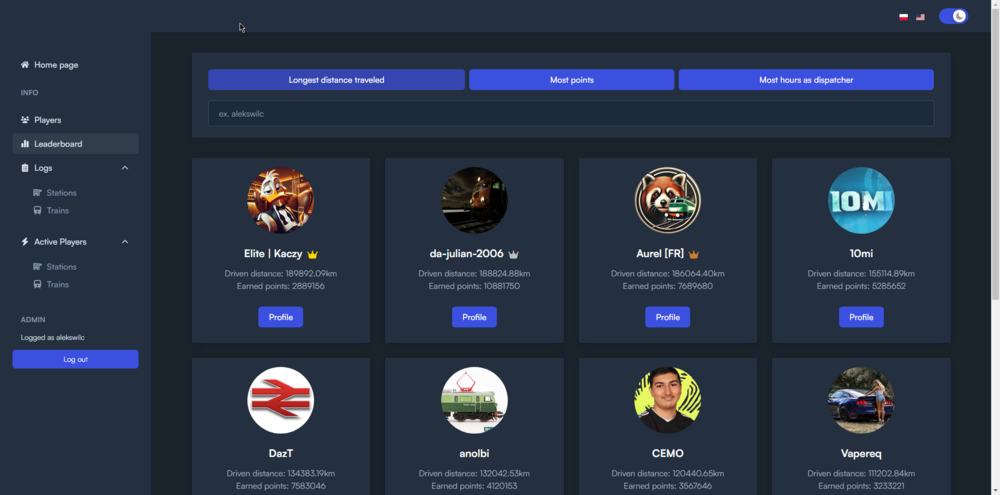The image size is (1000, 495).
Task: Click the Logs clipboard icon
Action: (x=25, y=168)
